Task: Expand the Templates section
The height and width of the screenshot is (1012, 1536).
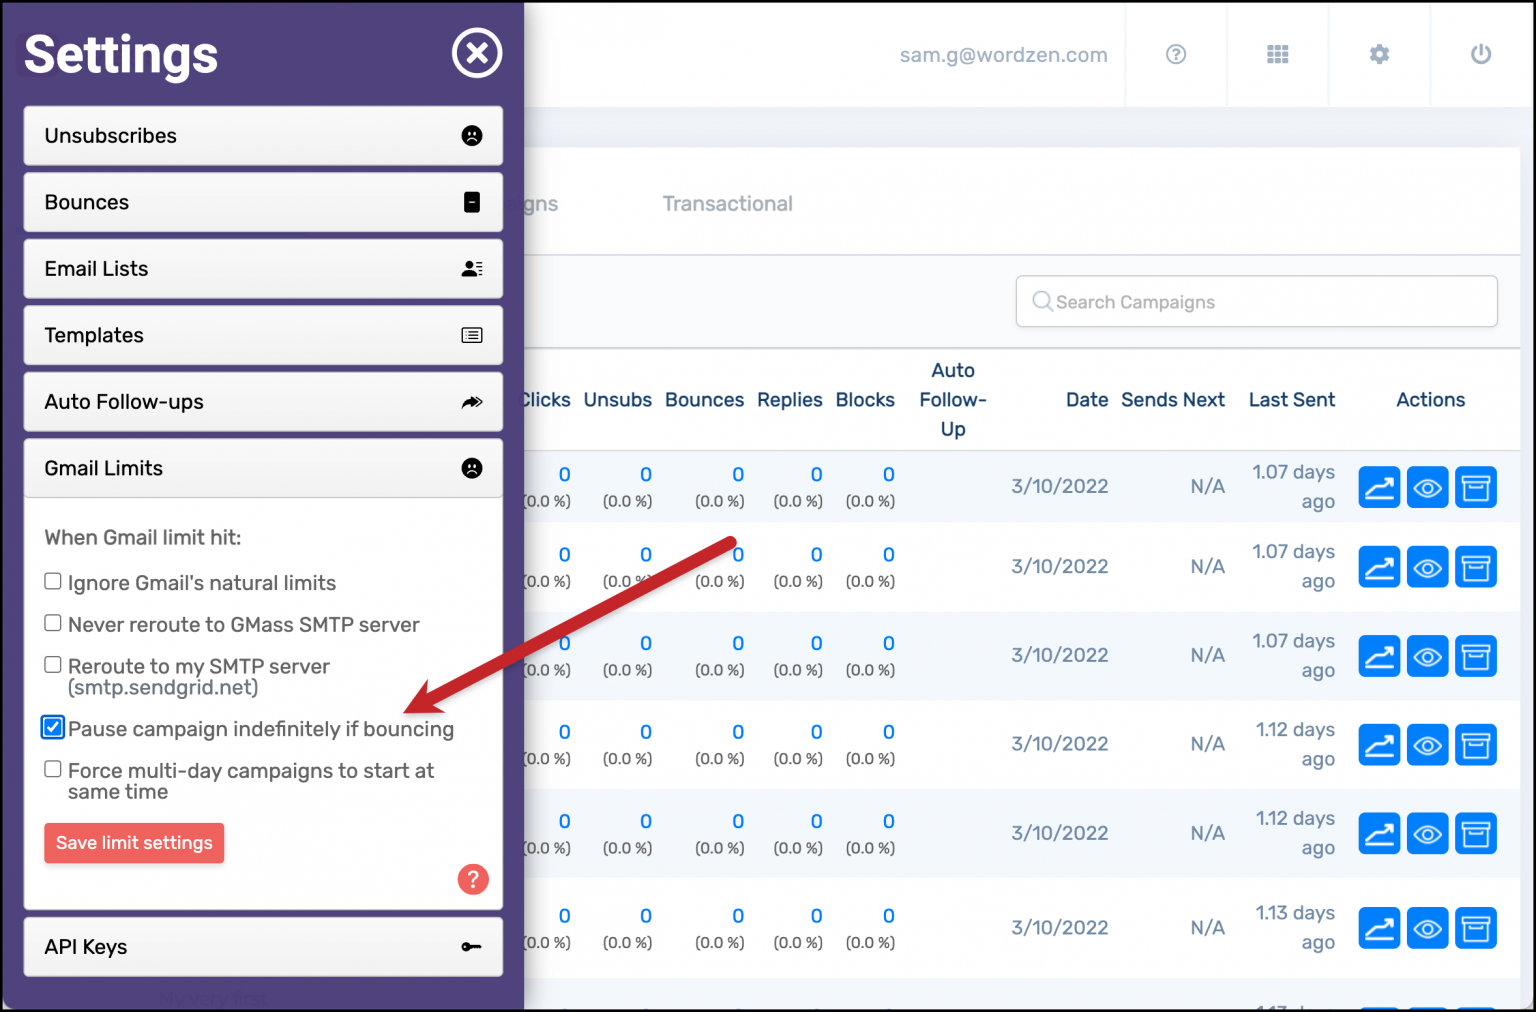Action: (x=263, y=335)
